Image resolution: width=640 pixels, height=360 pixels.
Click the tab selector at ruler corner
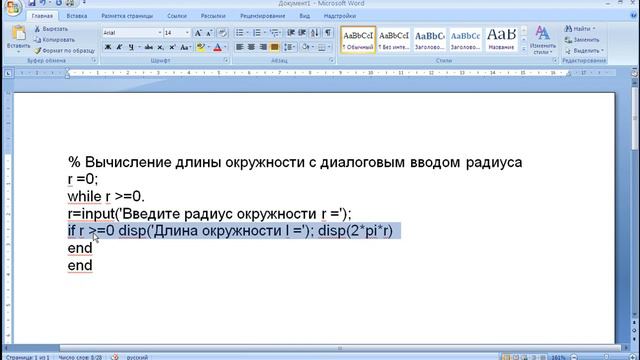pos(8,73)
